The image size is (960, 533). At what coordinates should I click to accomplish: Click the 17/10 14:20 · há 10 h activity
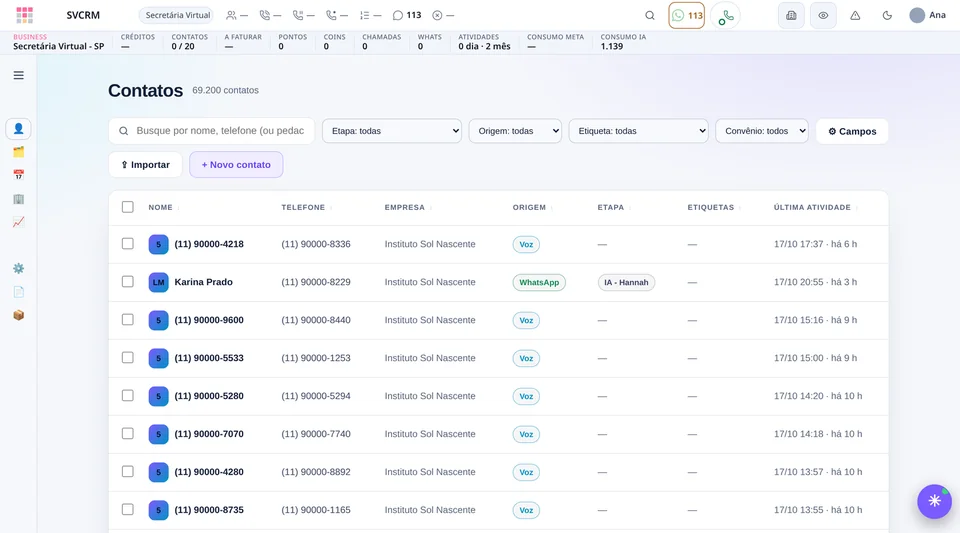coord(818,396)
